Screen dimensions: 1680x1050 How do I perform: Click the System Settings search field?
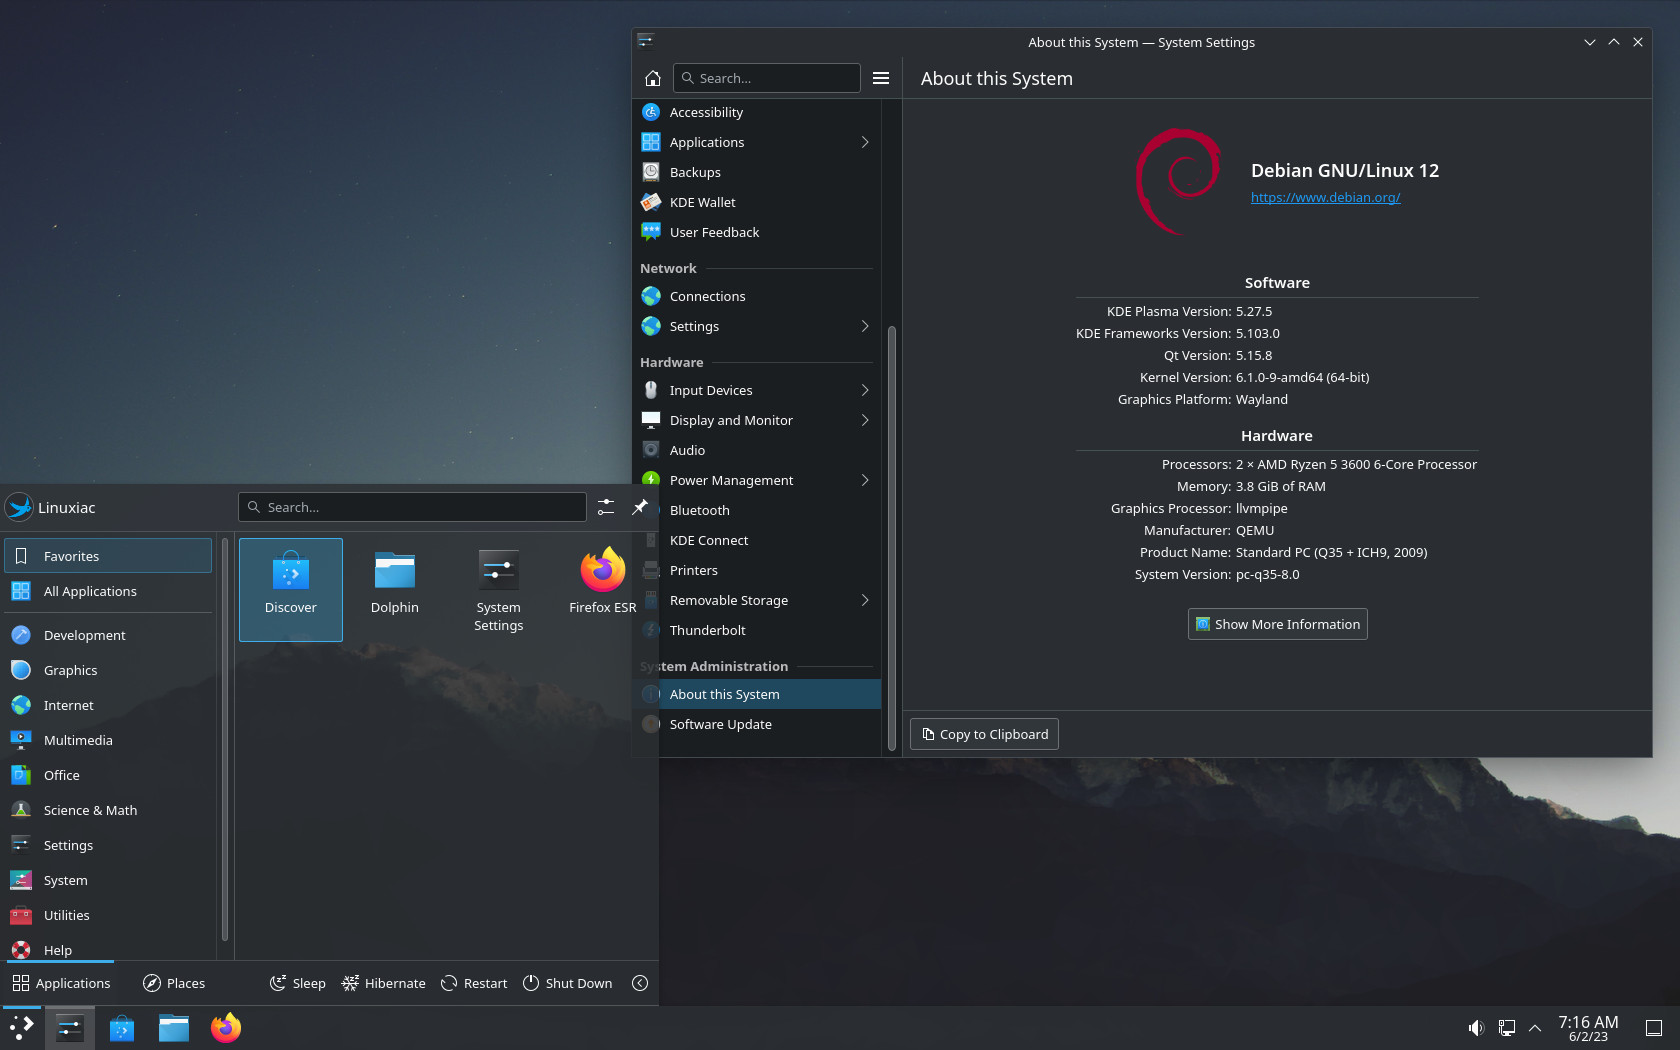pyautogui.click(x=767, y=78)
